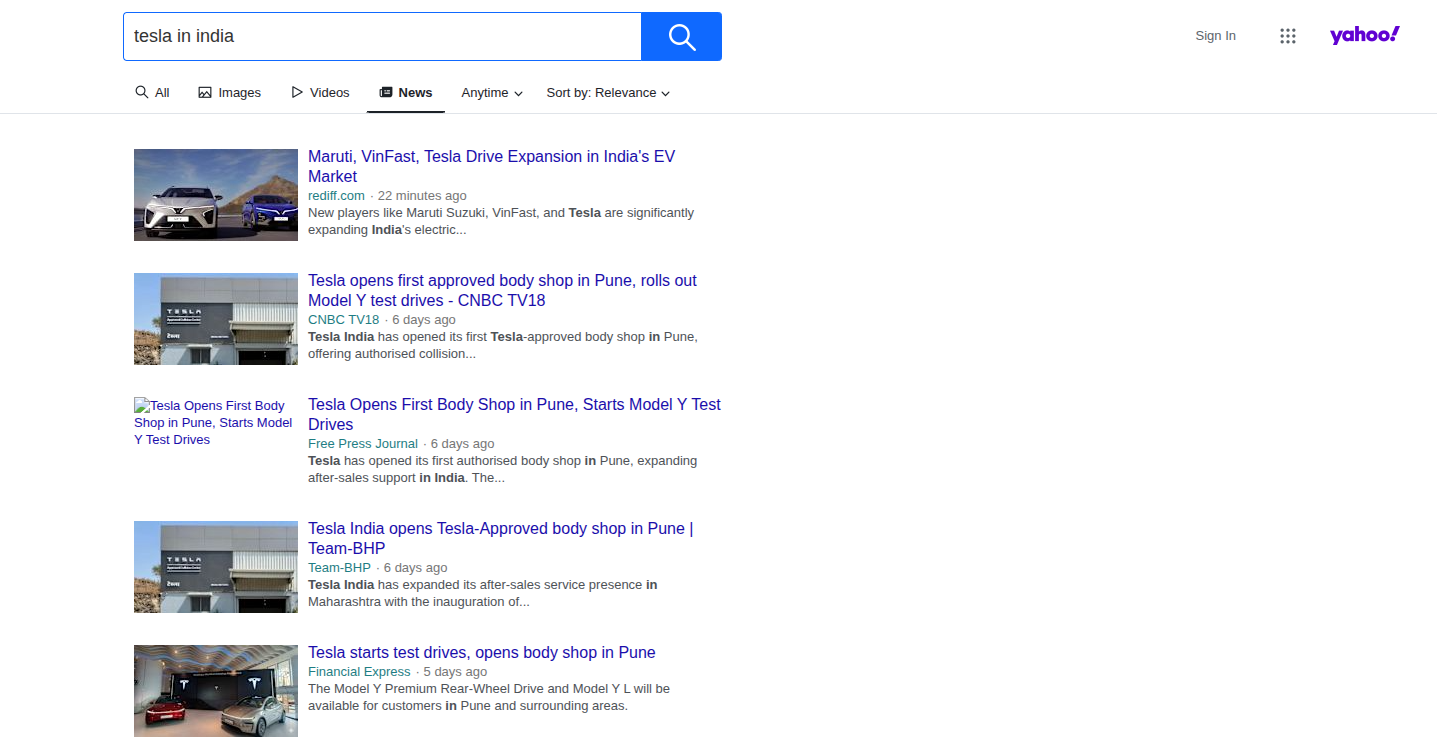Open the Sort by: Relevance dropdown
This screenshot has height=739, width=1437.
point(608,92)
